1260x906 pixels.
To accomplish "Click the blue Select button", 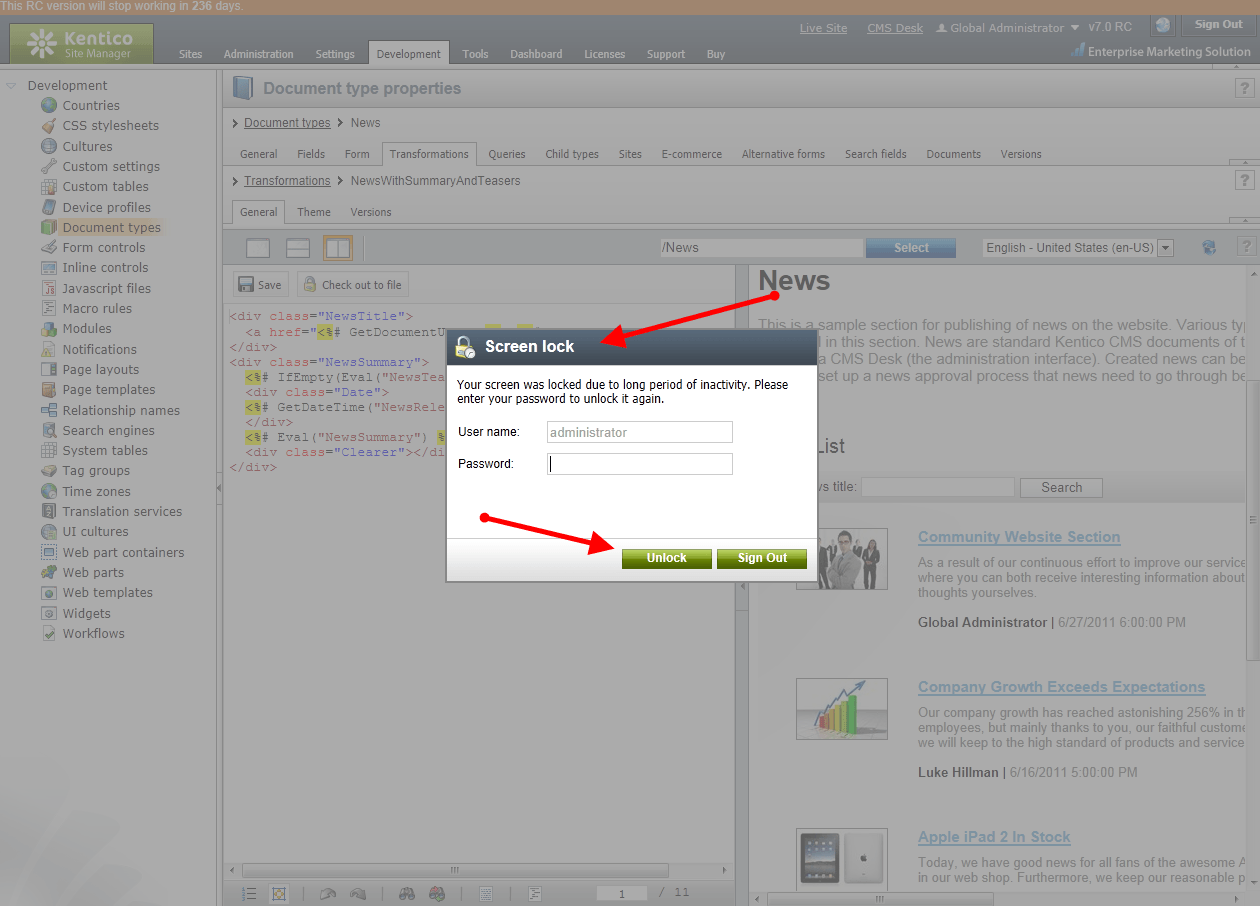I will click(911, 248).
